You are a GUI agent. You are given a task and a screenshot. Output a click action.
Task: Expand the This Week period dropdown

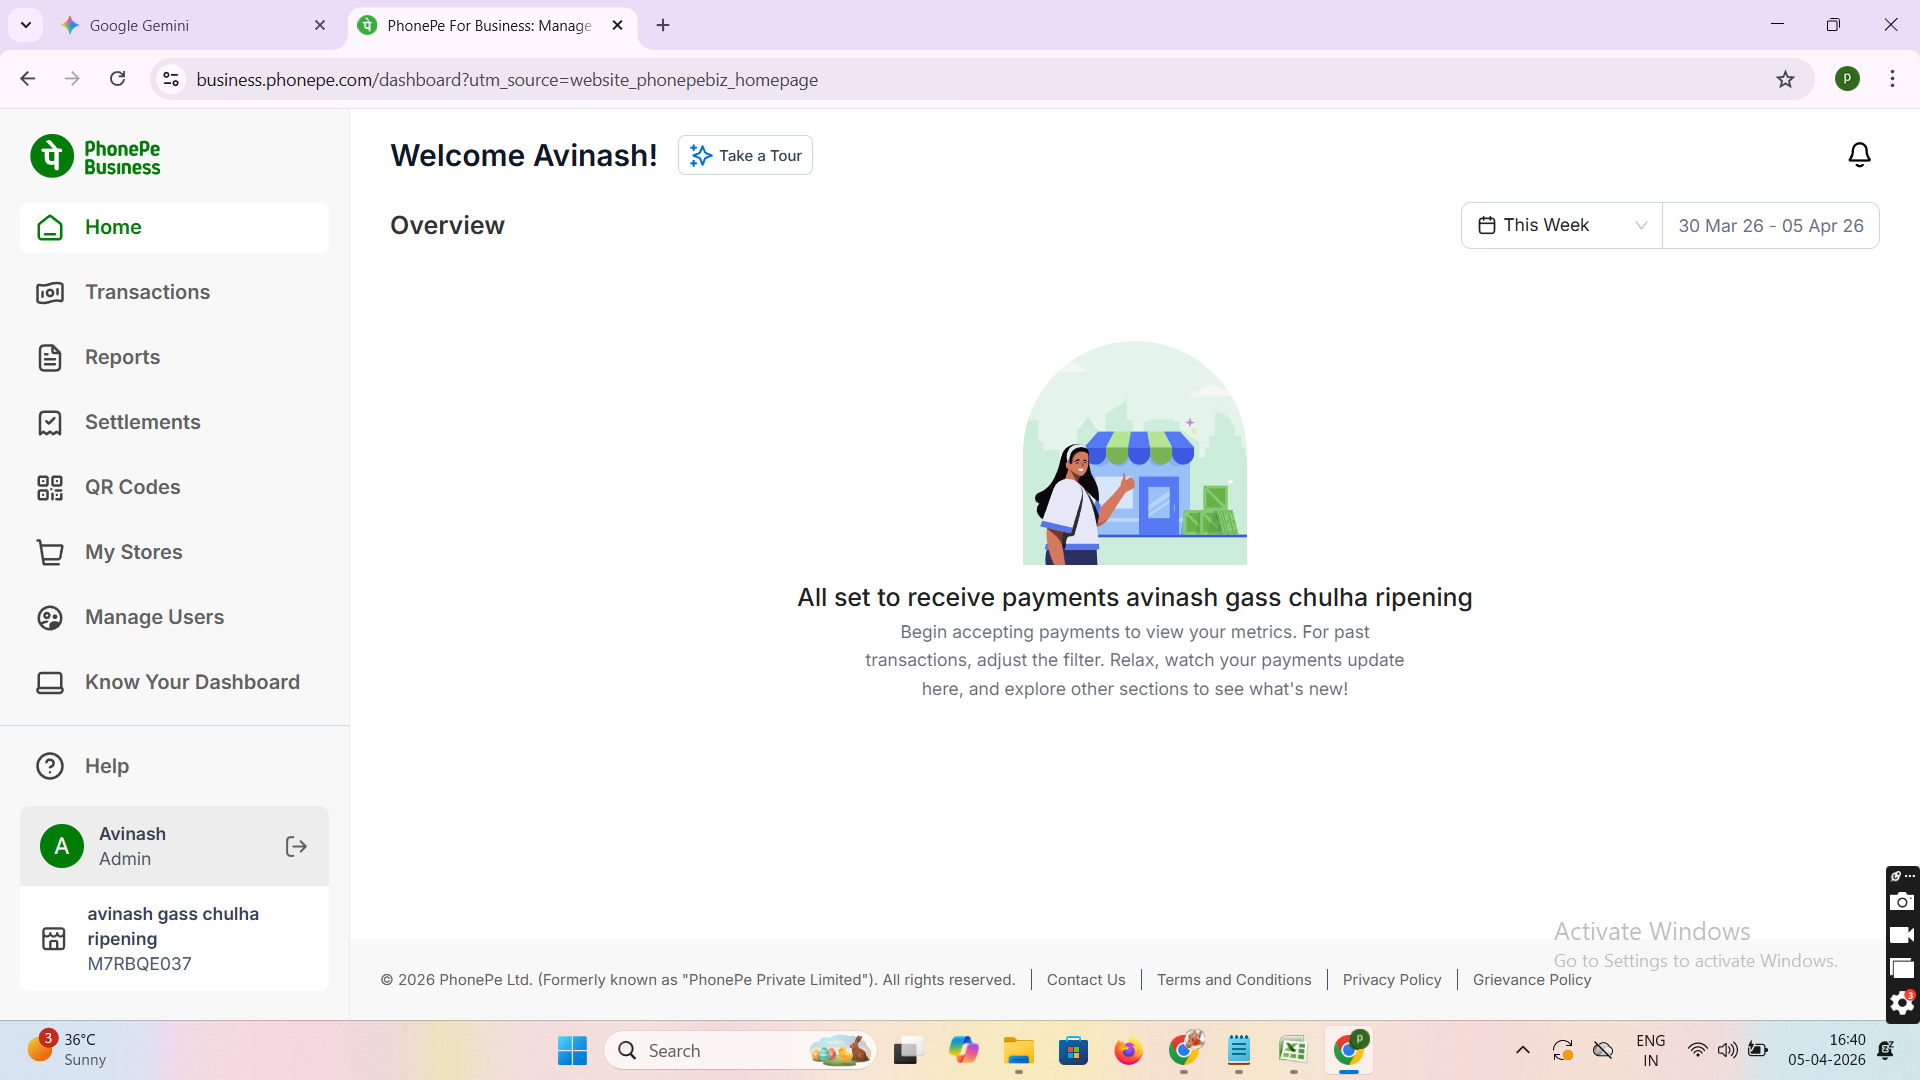(1562, 226)
